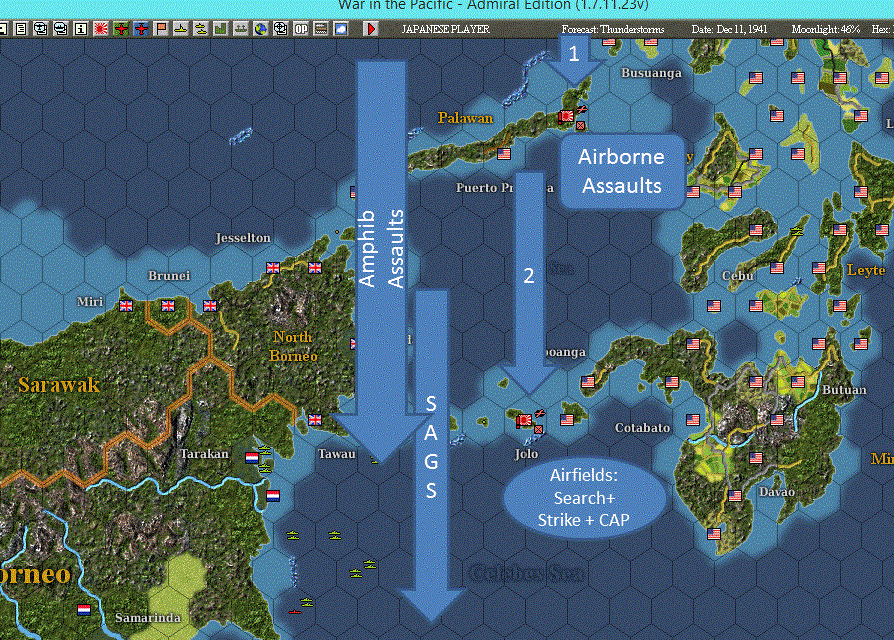Image resolution: width=894 pixels, height=640 pixels.
Task: Open the information 'i' toolbar icon
Action: click(x=80, y=28)
